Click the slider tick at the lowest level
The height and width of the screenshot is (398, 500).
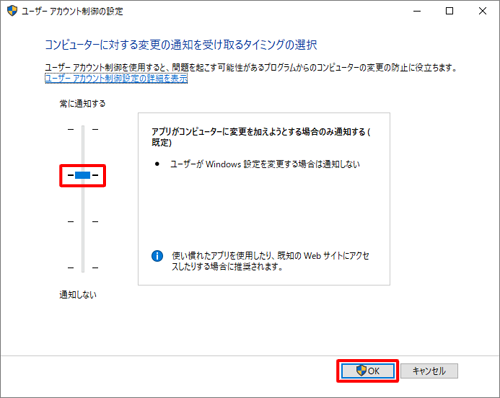pos(83,268)
